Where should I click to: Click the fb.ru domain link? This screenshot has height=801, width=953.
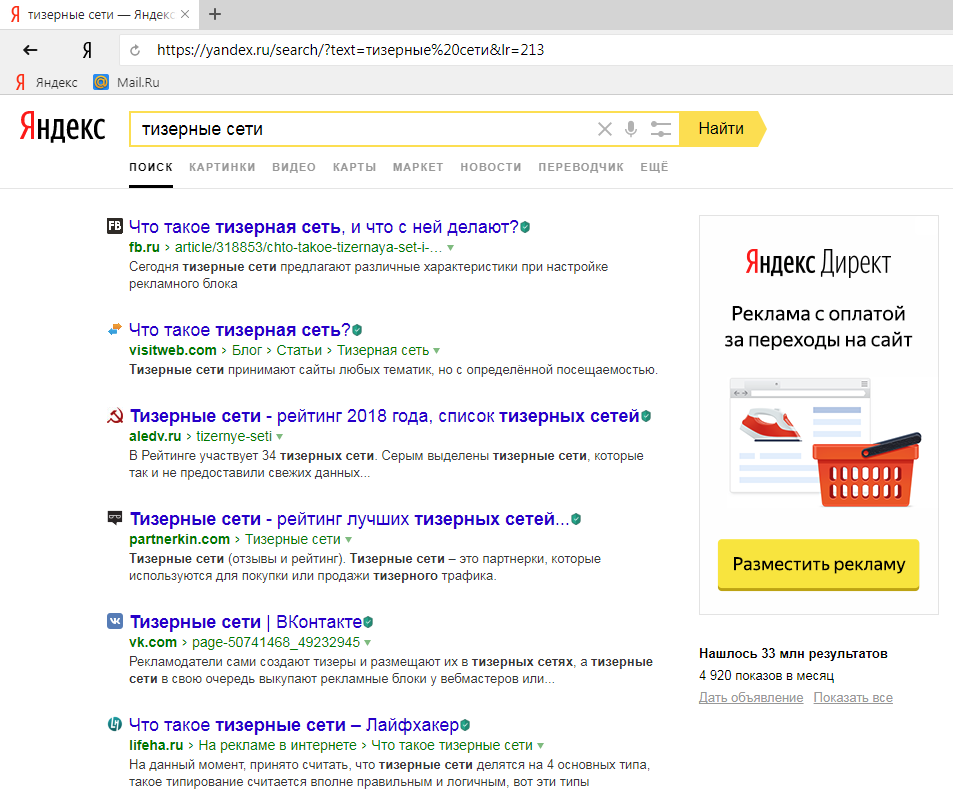click(x=144, y=247)
